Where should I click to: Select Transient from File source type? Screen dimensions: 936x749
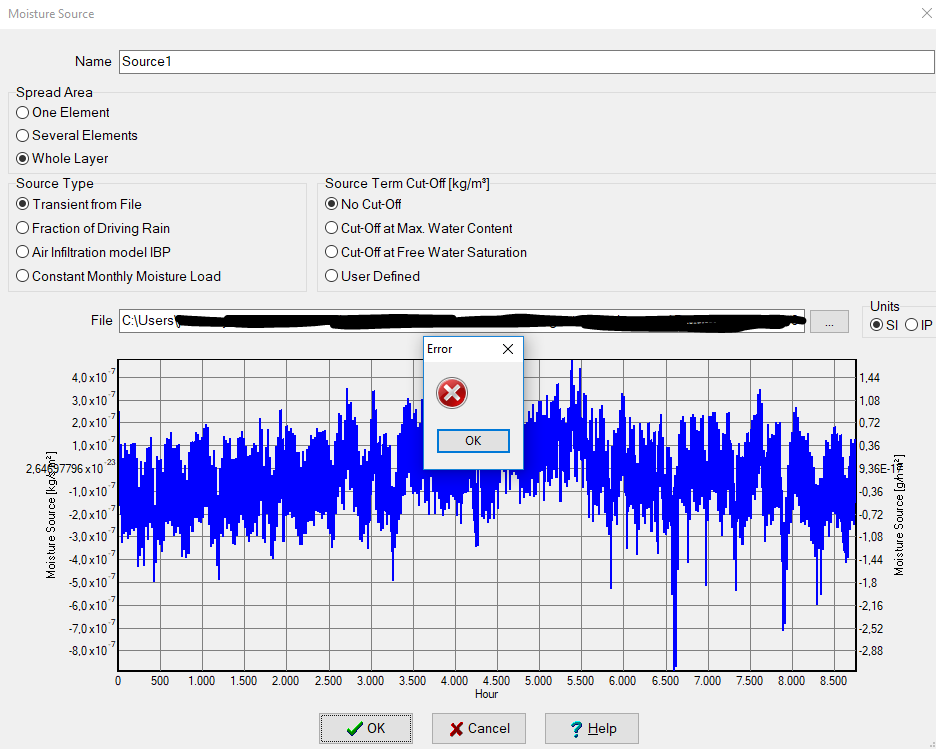[x=23, y=205]
